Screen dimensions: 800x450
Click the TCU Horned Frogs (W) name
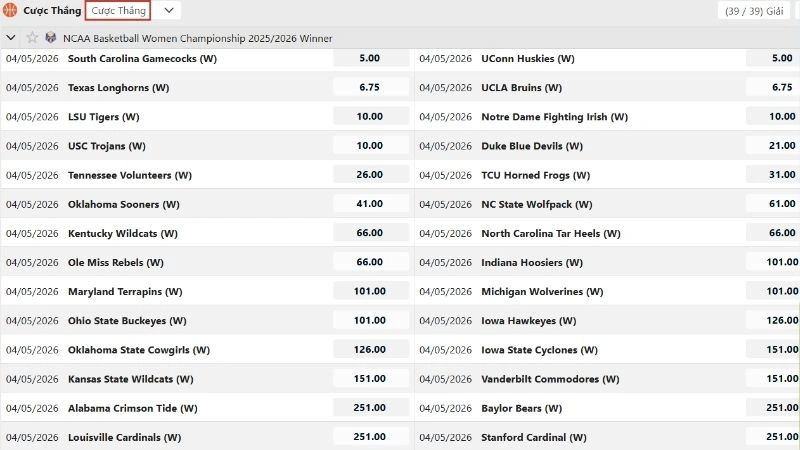(x=536, y=175)
